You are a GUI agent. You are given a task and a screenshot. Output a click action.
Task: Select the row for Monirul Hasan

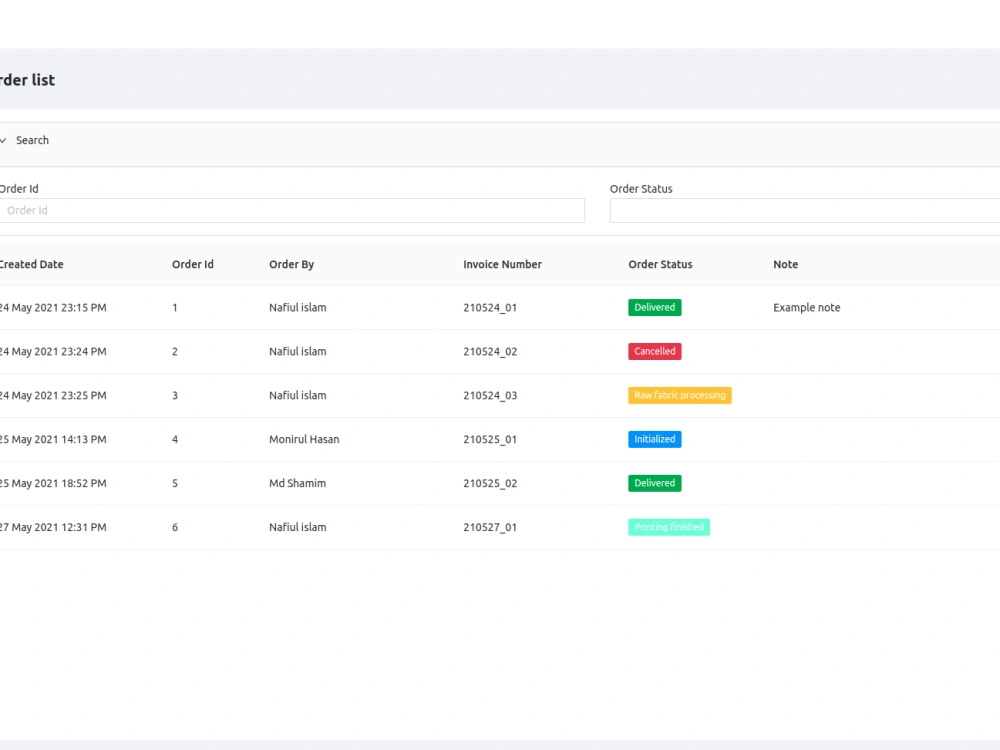pos(303,439)
